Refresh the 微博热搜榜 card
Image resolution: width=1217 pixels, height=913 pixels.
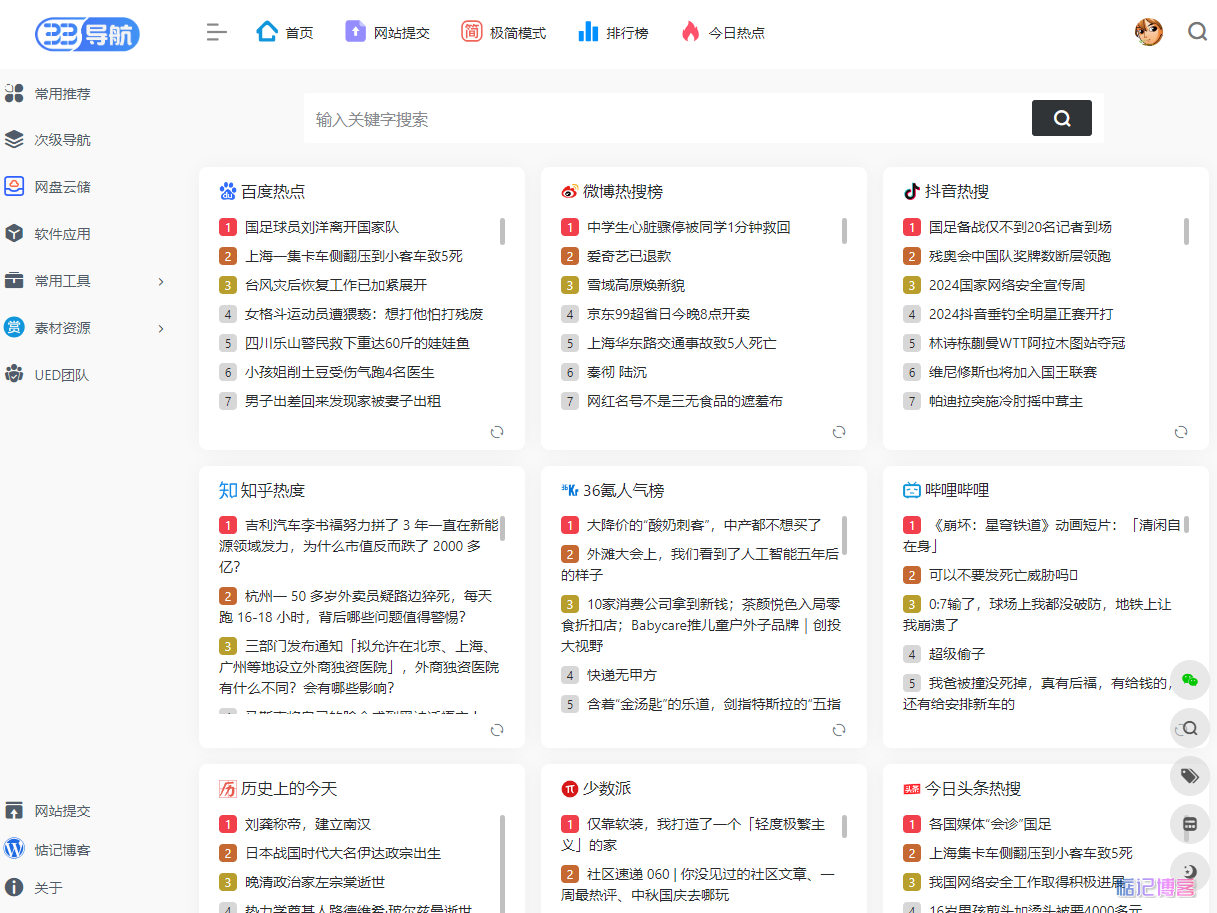pyautogui.click(x=839, y=432)
